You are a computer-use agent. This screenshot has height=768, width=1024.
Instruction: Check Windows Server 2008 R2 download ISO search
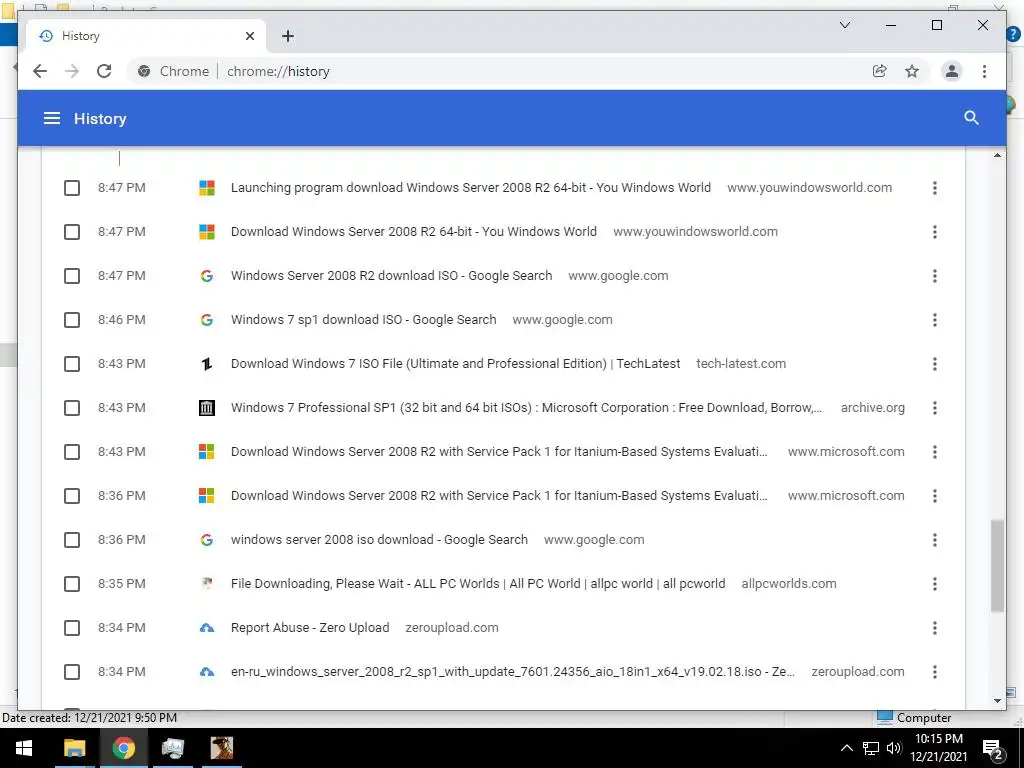coord(72,276)
